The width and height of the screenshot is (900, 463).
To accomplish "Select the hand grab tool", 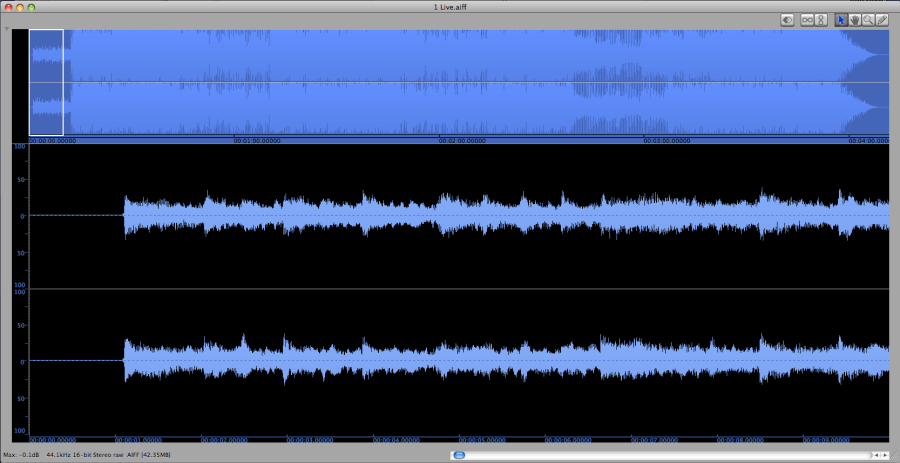I will (855, 19).
